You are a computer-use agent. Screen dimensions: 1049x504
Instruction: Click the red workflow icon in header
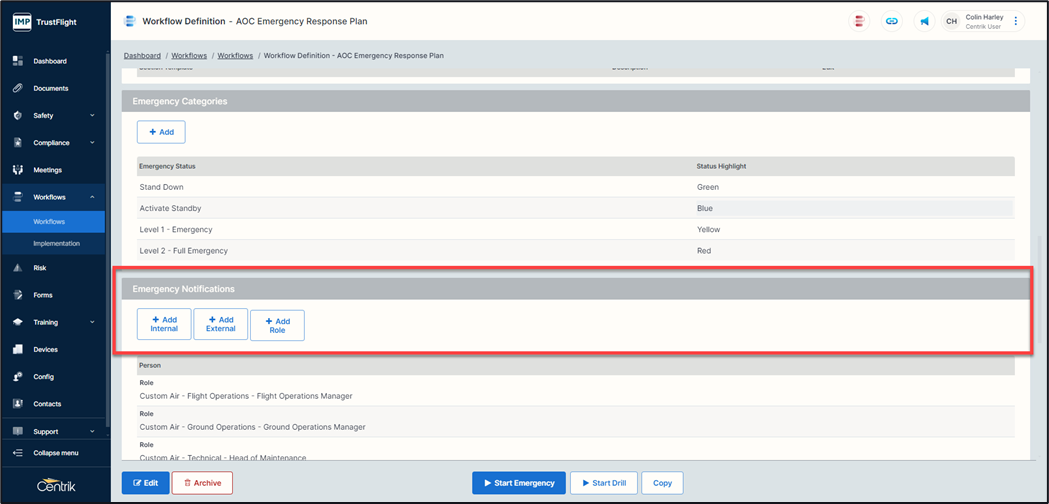[859, 21]
